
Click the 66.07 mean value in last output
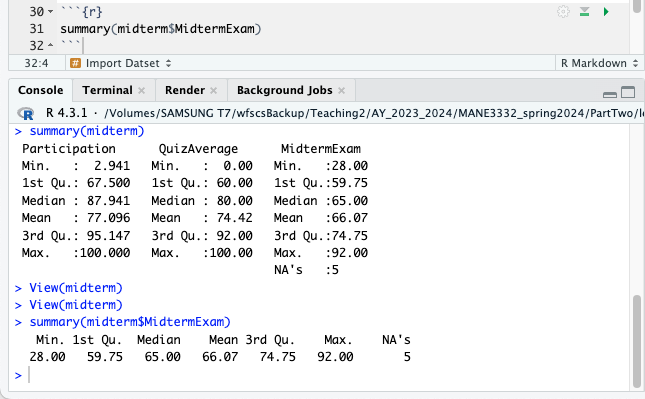220,357
